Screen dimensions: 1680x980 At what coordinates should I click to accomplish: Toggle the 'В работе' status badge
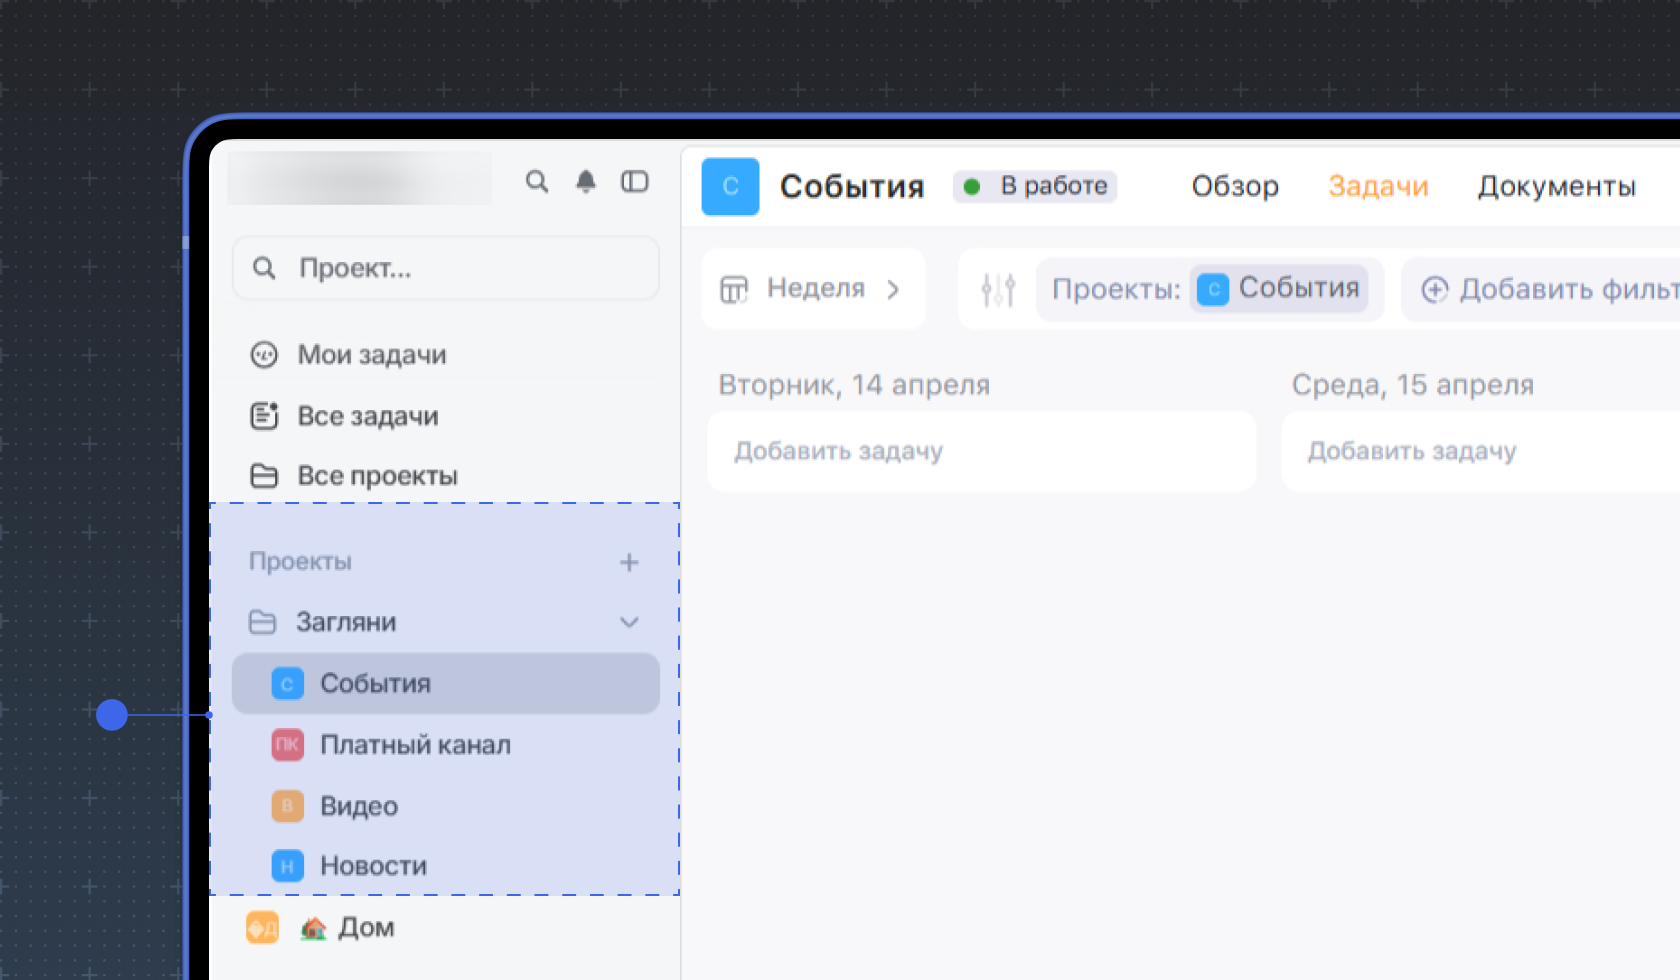[1035, 186]
